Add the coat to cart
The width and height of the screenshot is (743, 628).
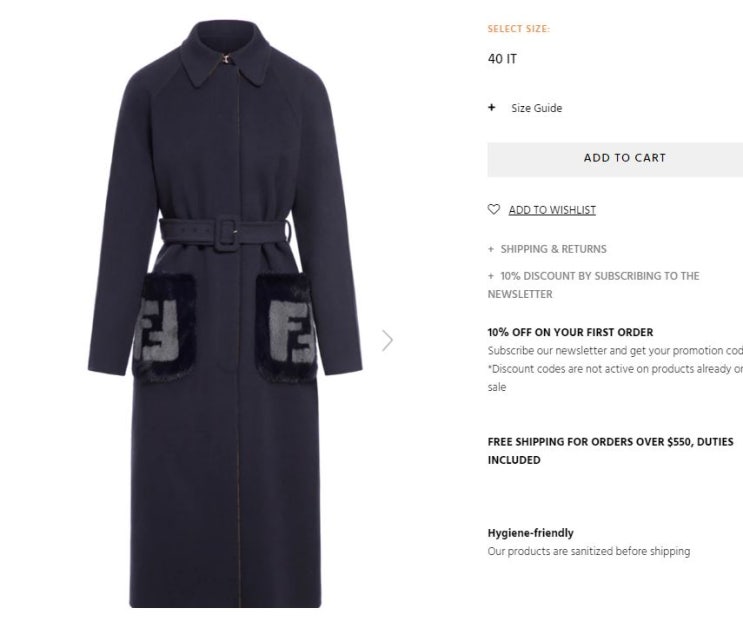pyautogui.click(x=615, y=159)
